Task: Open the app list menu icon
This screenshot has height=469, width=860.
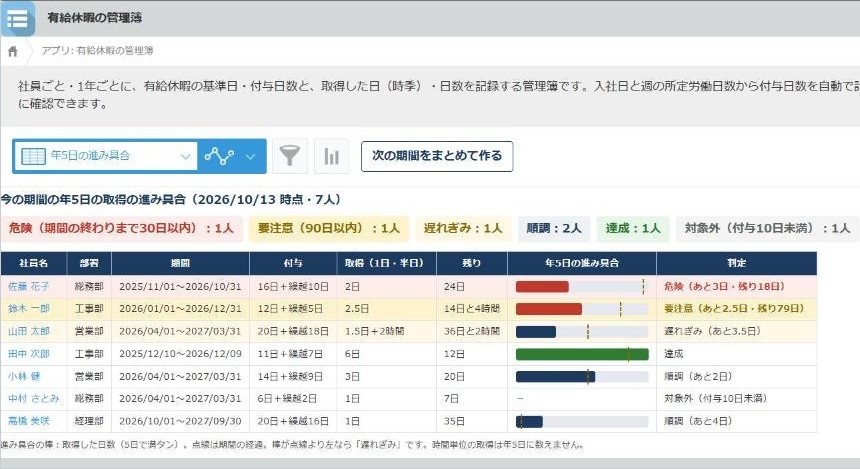Action: [18, 19]
